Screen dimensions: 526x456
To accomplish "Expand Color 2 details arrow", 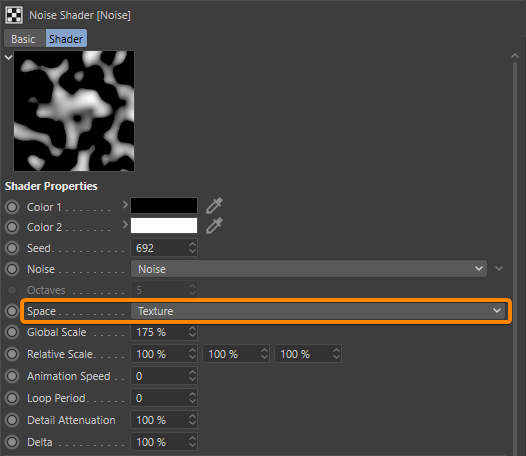I will coord(125,224).
